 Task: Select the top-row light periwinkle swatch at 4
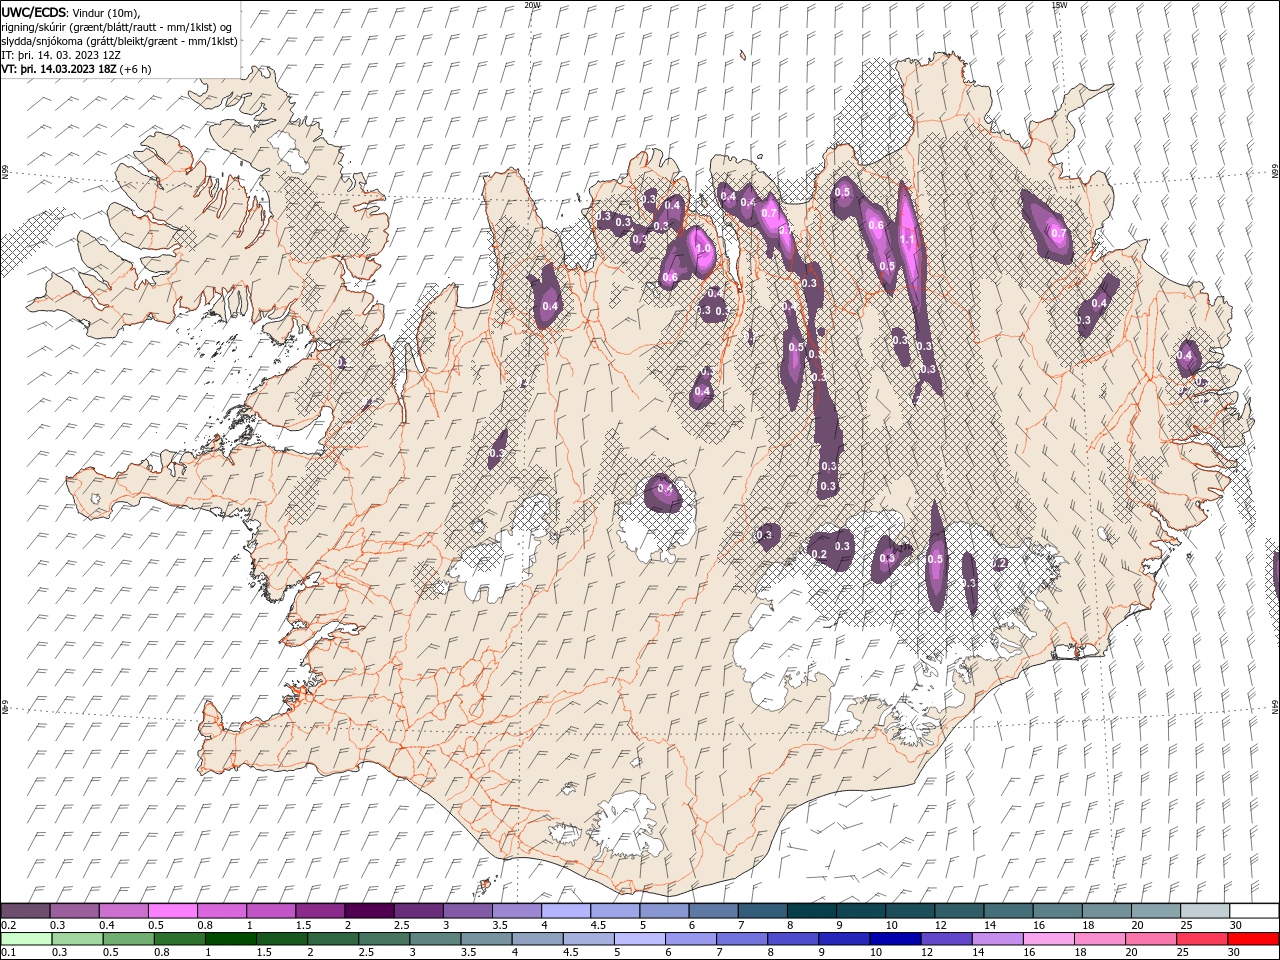(566, 911)
